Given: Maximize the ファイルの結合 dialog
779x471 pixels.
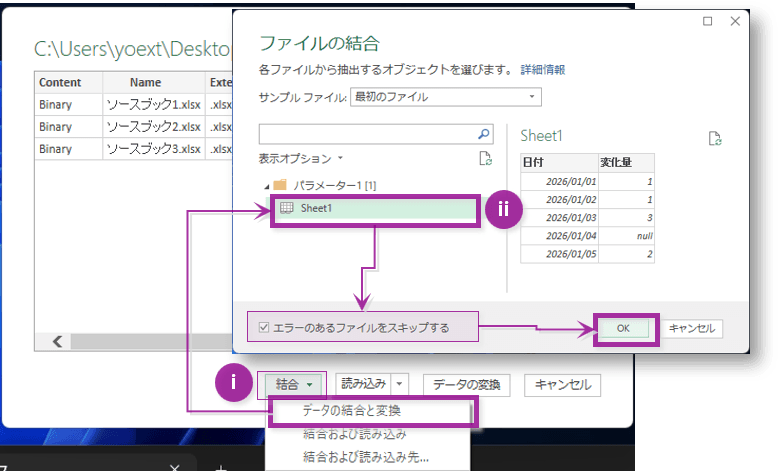Looking at the screenshot, I should (707, 21).
